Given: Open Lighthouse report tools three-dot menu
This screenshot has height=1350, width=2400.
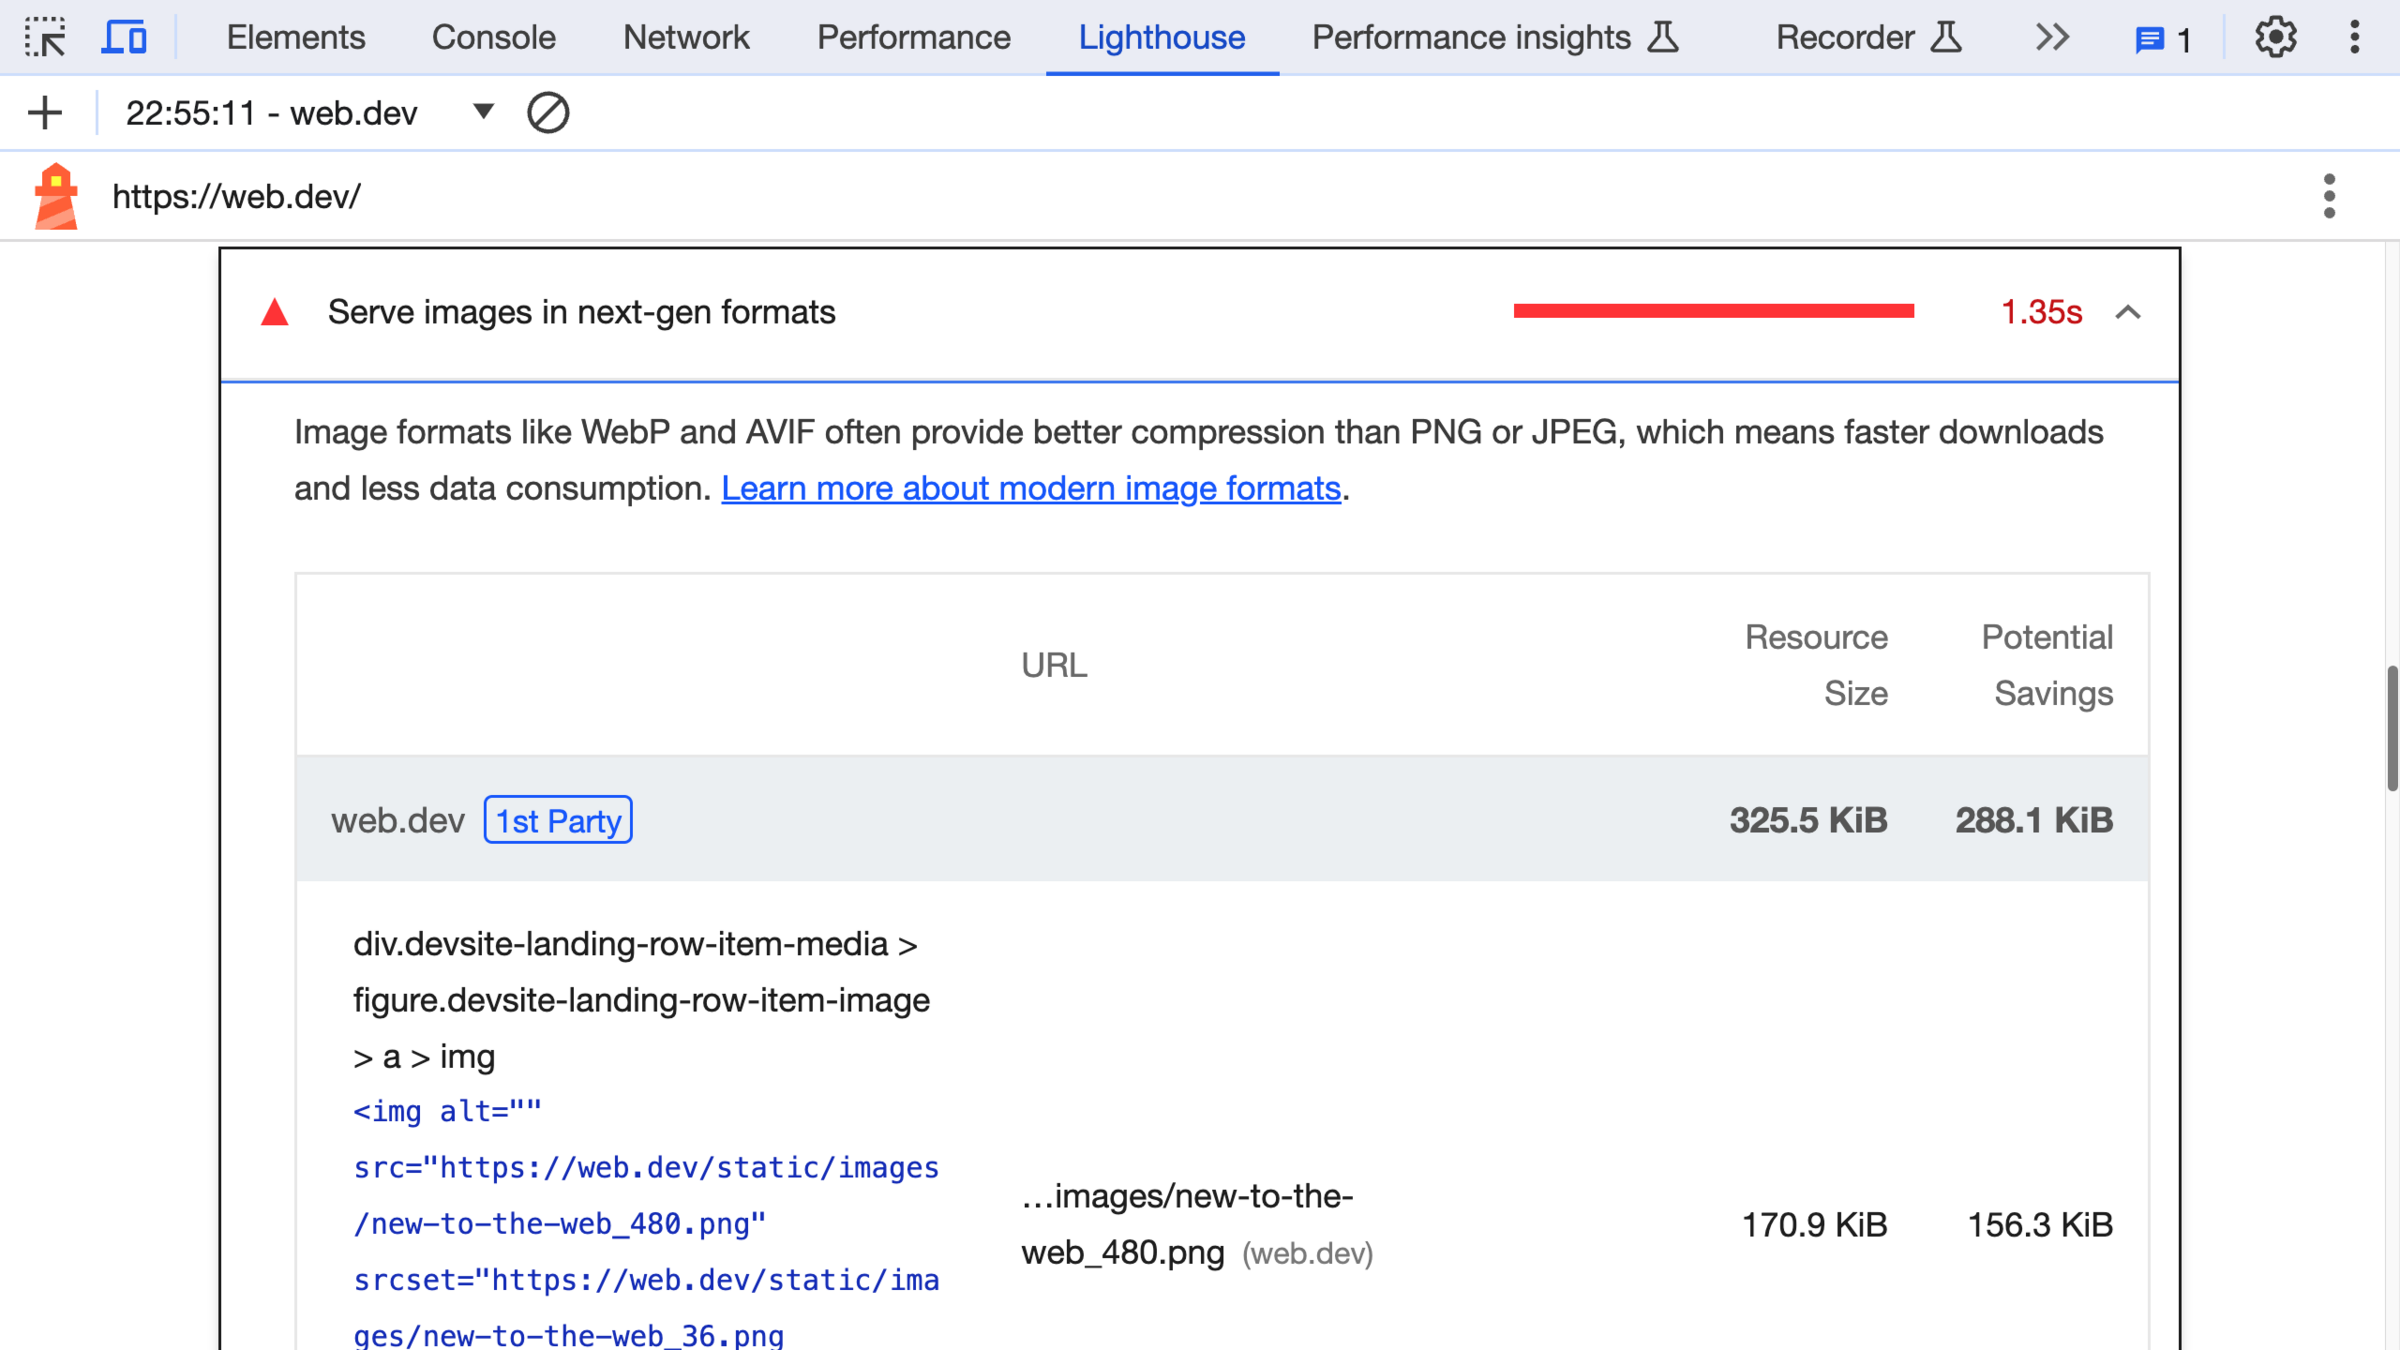Looking at the screenshot, I should point(2329,196).
